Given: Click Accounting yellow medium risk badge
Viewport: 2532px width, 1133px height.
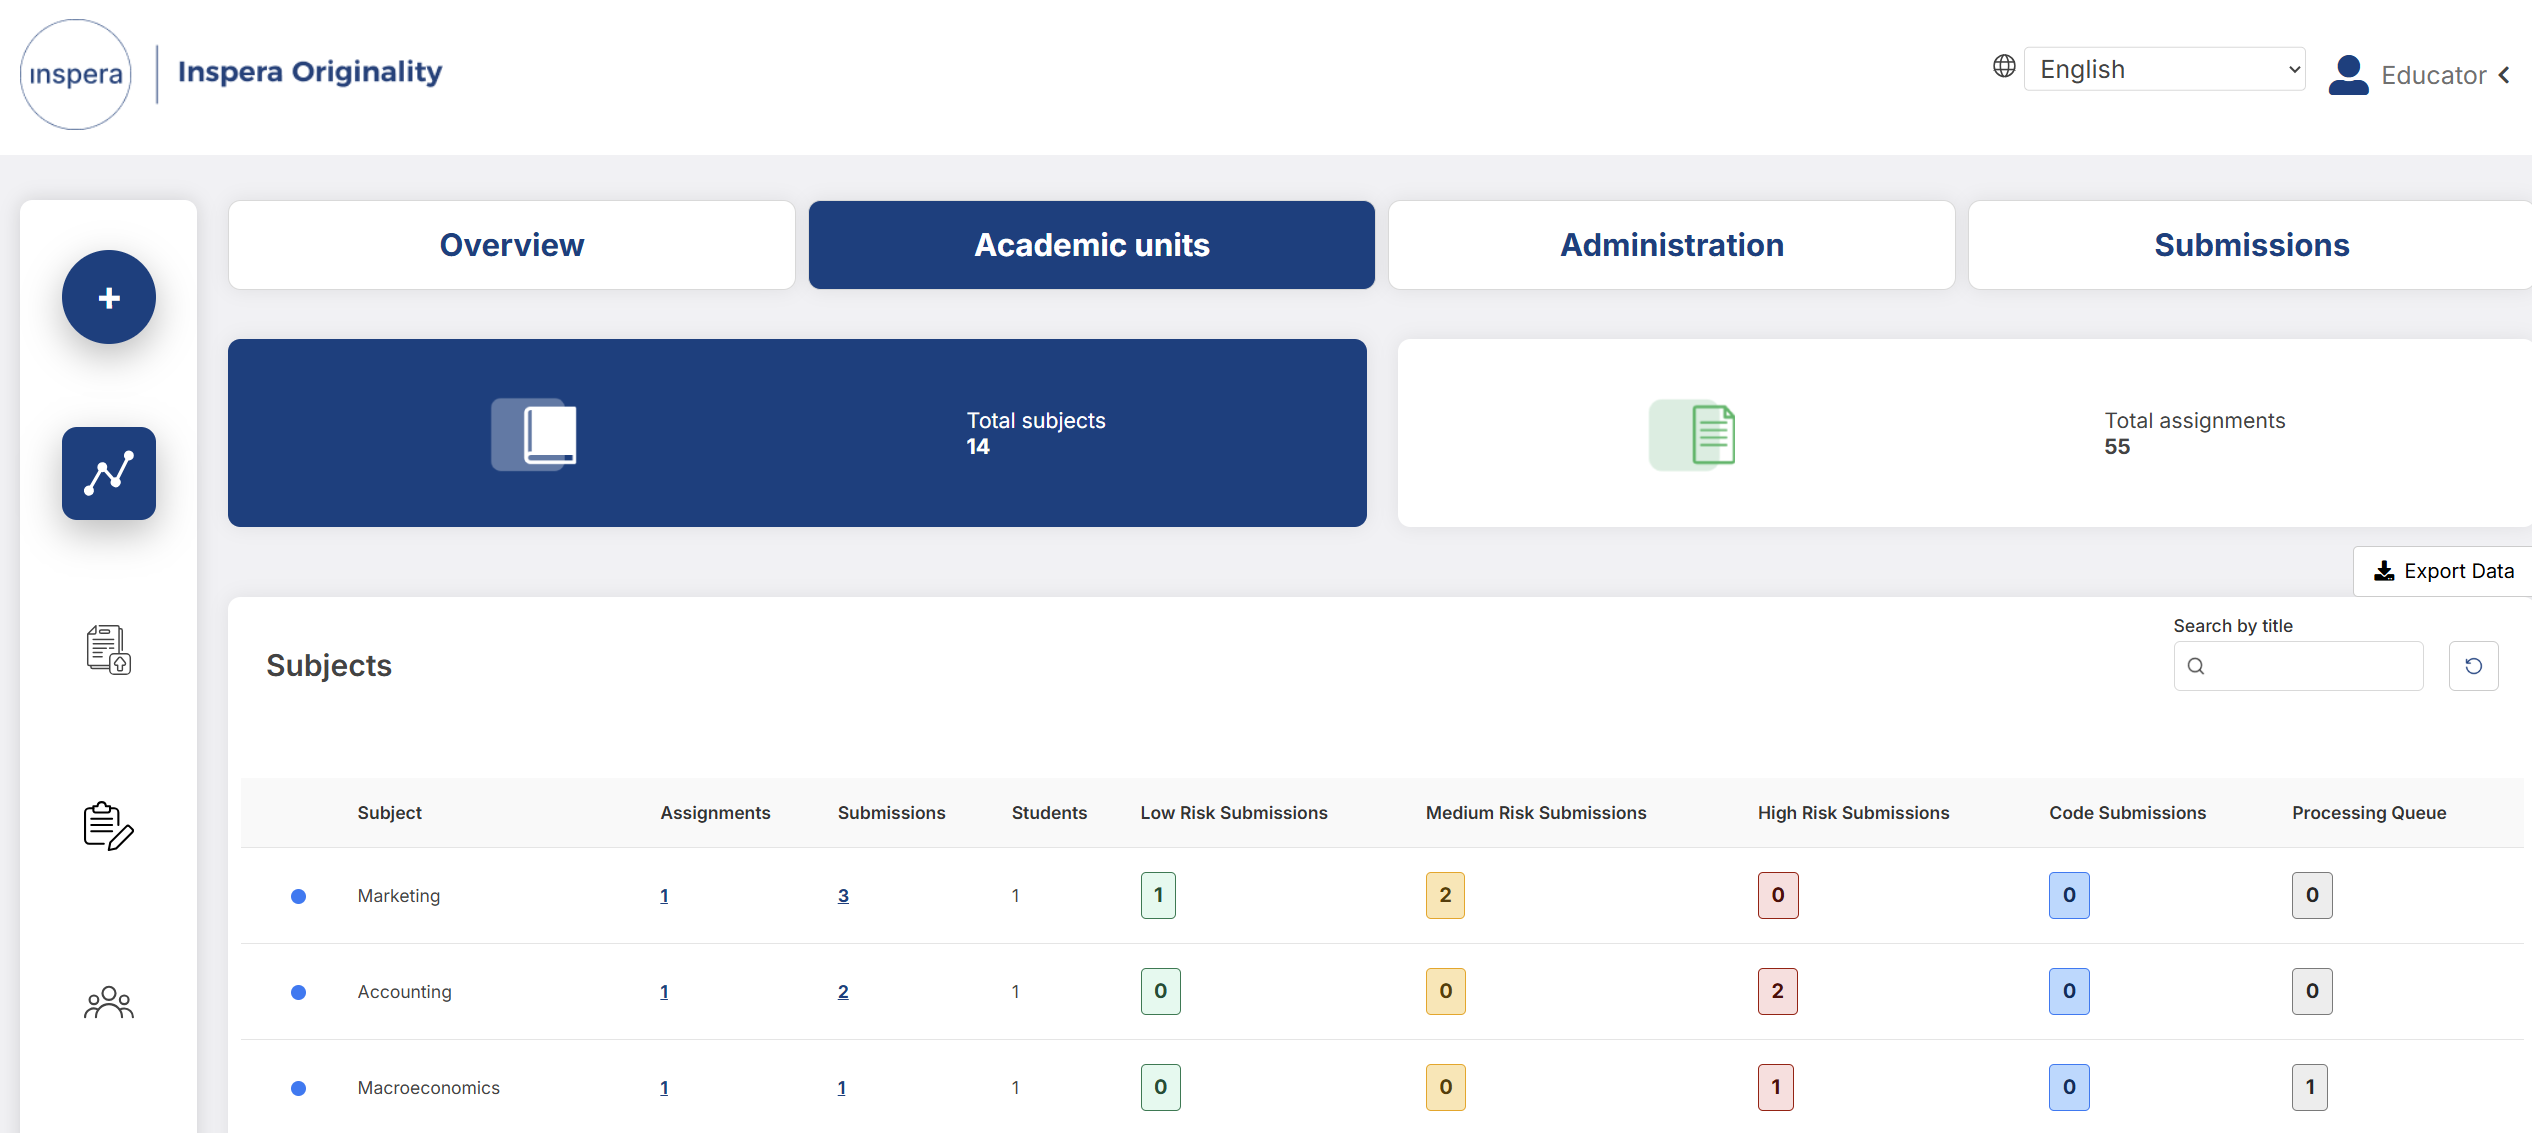Looking at the screenshot, I should [x=1445, y=991].
